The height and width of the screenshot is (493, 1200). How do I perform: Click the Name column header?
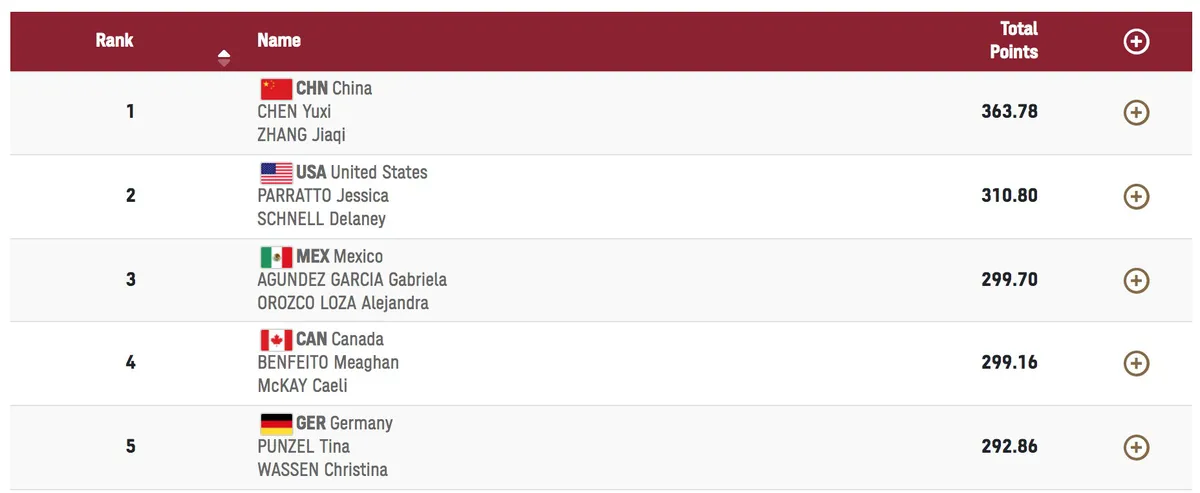pyautogui.click(x=279, y=41)
